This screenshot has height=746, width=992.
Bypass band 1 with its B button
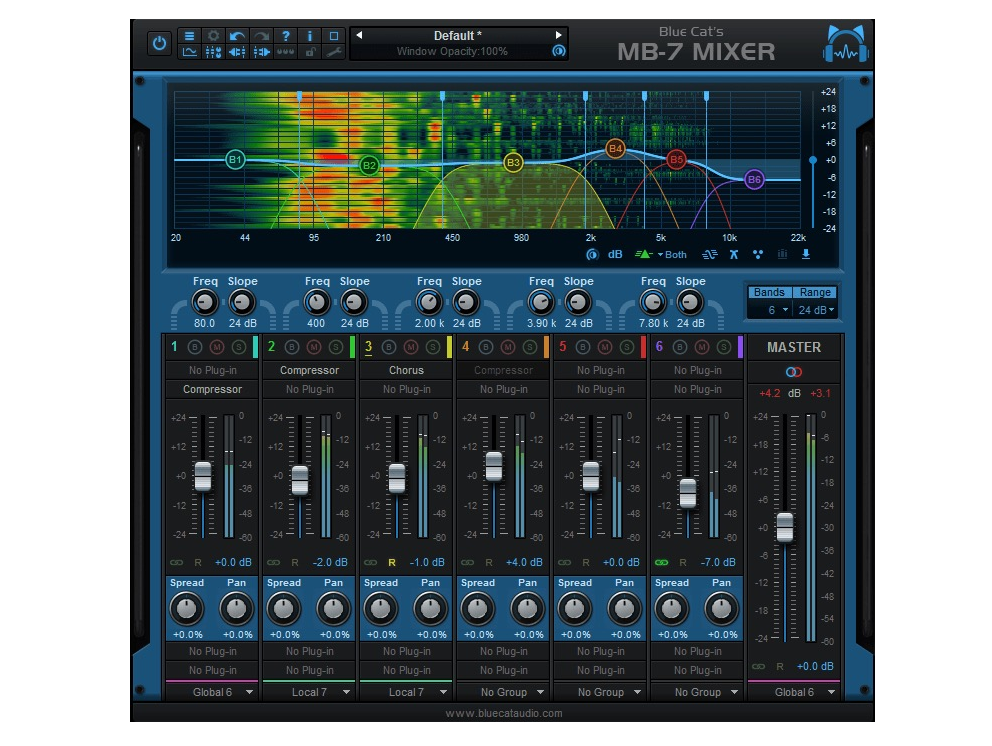coord(195,347)
